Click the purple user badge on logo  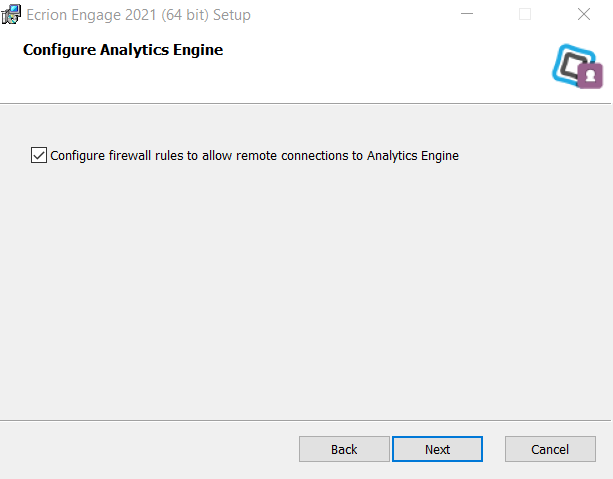tap(590, 76)
